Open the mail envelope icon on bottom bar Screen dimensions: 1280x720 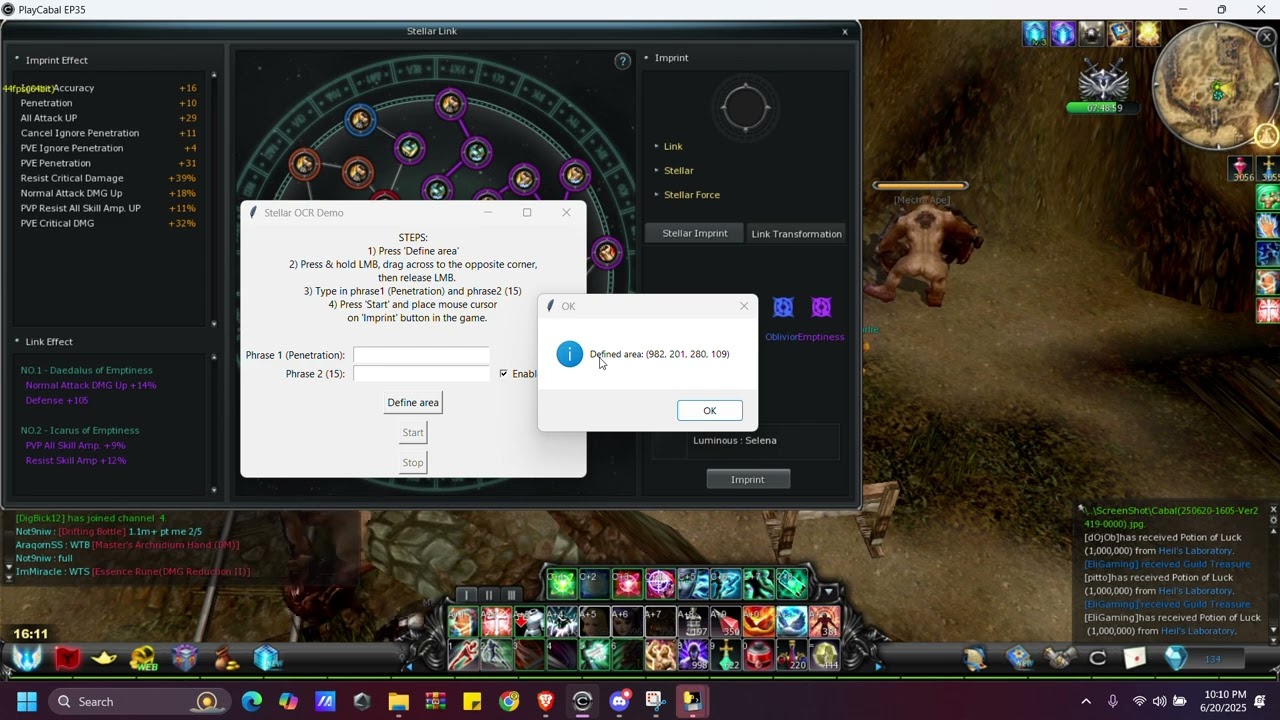tap(1134, 658)
